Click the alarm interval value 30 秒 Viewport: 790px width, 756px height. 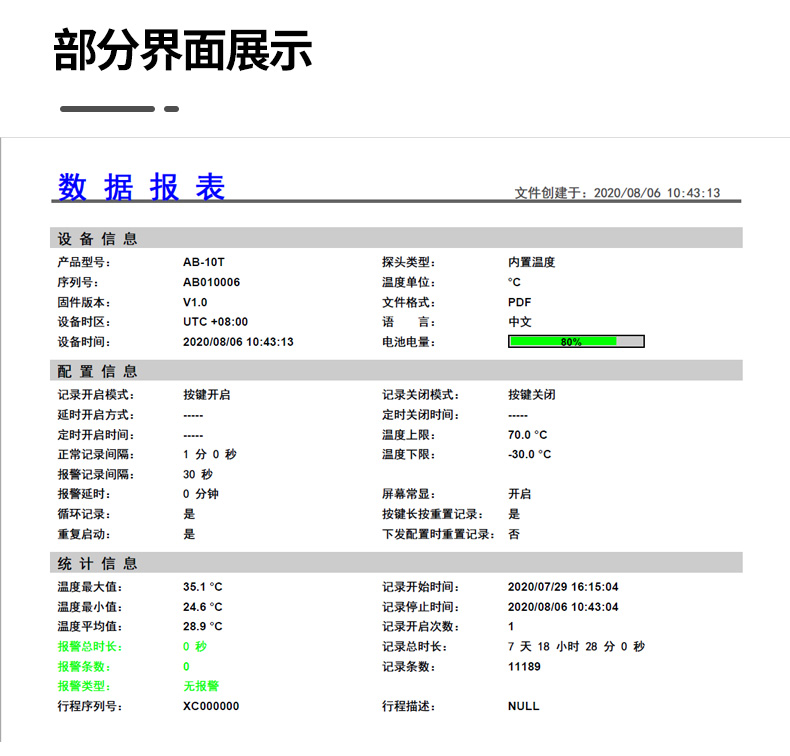198,474
